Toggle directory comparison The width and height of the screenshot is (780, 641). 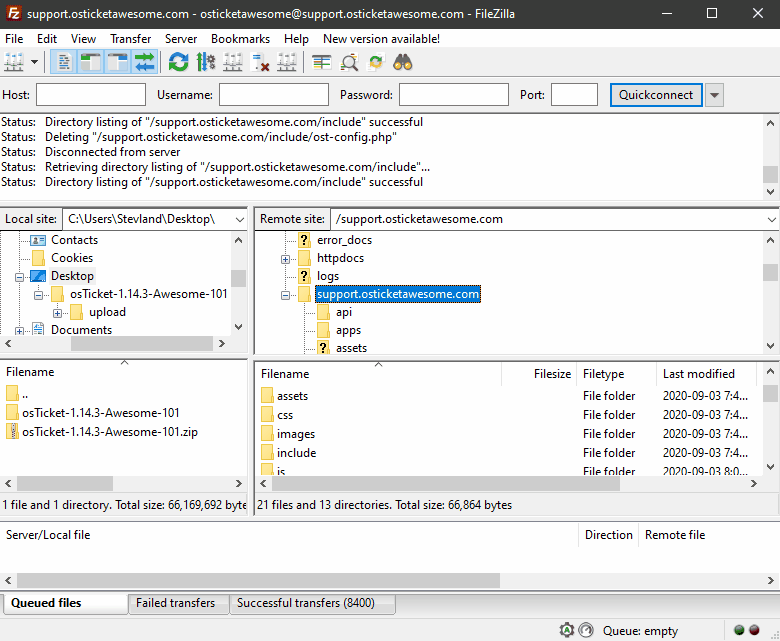click(x=349, y=63)
